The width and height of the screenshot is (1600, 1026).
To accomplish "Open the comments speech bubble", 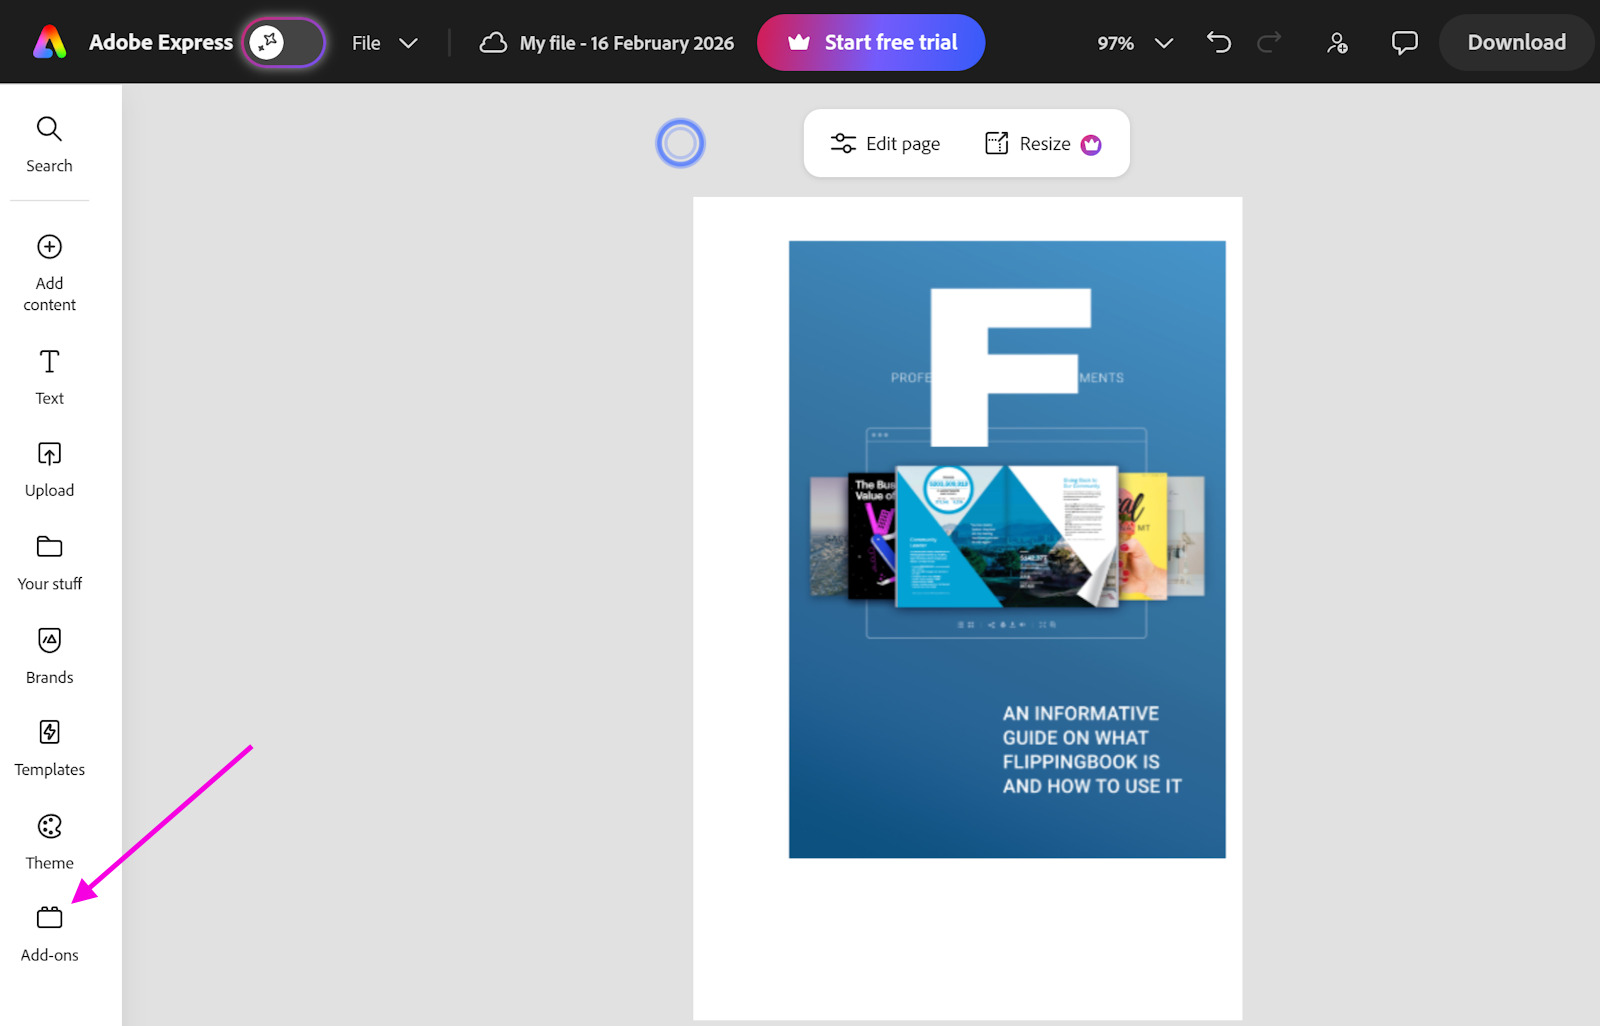I will [1404, 42].
